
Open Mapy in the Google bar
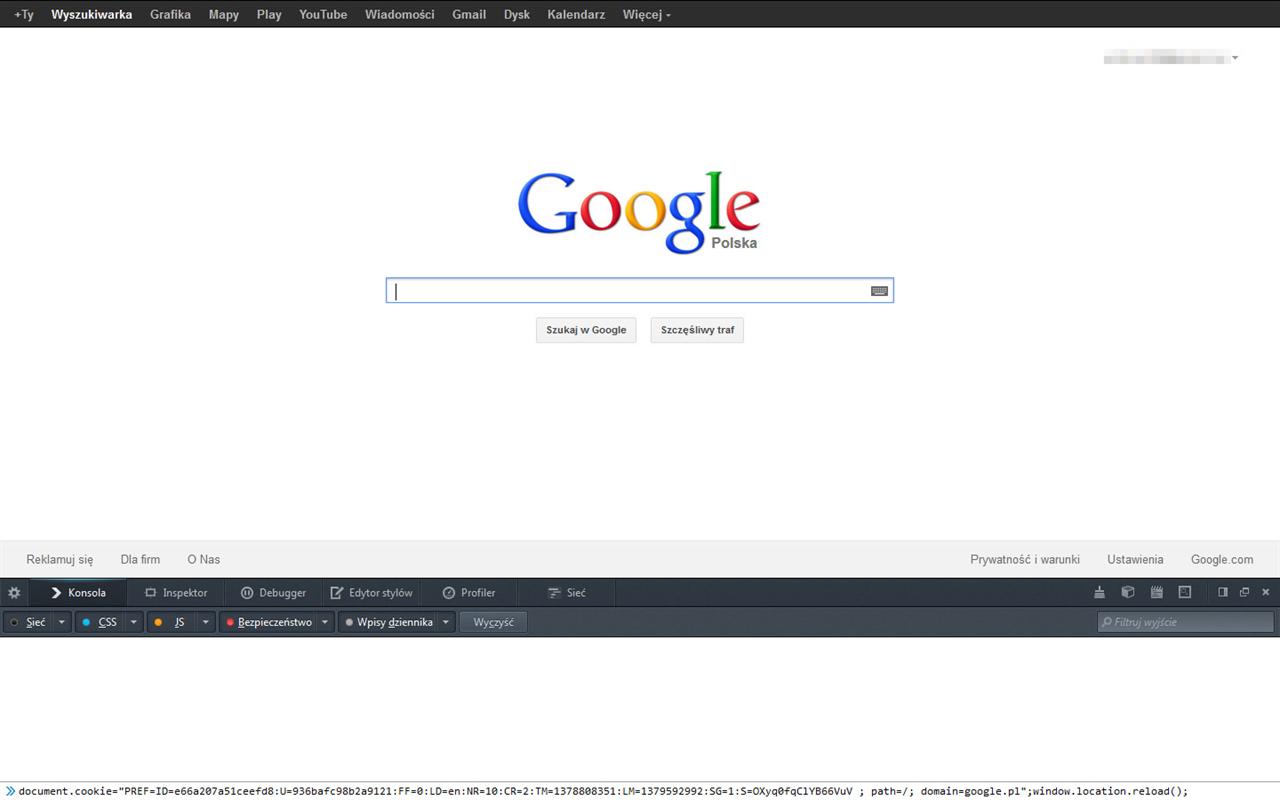pyautogui.click(x=224, y=14)
